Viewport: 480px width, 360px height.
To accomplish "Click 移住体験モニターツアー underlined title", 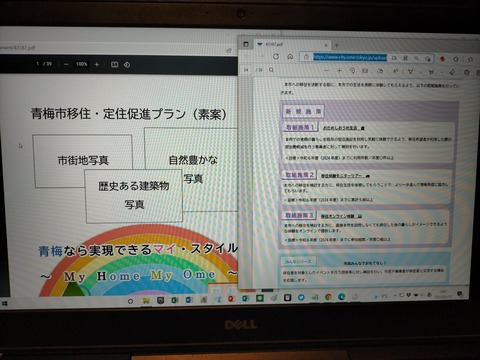I will click(341, 176).
